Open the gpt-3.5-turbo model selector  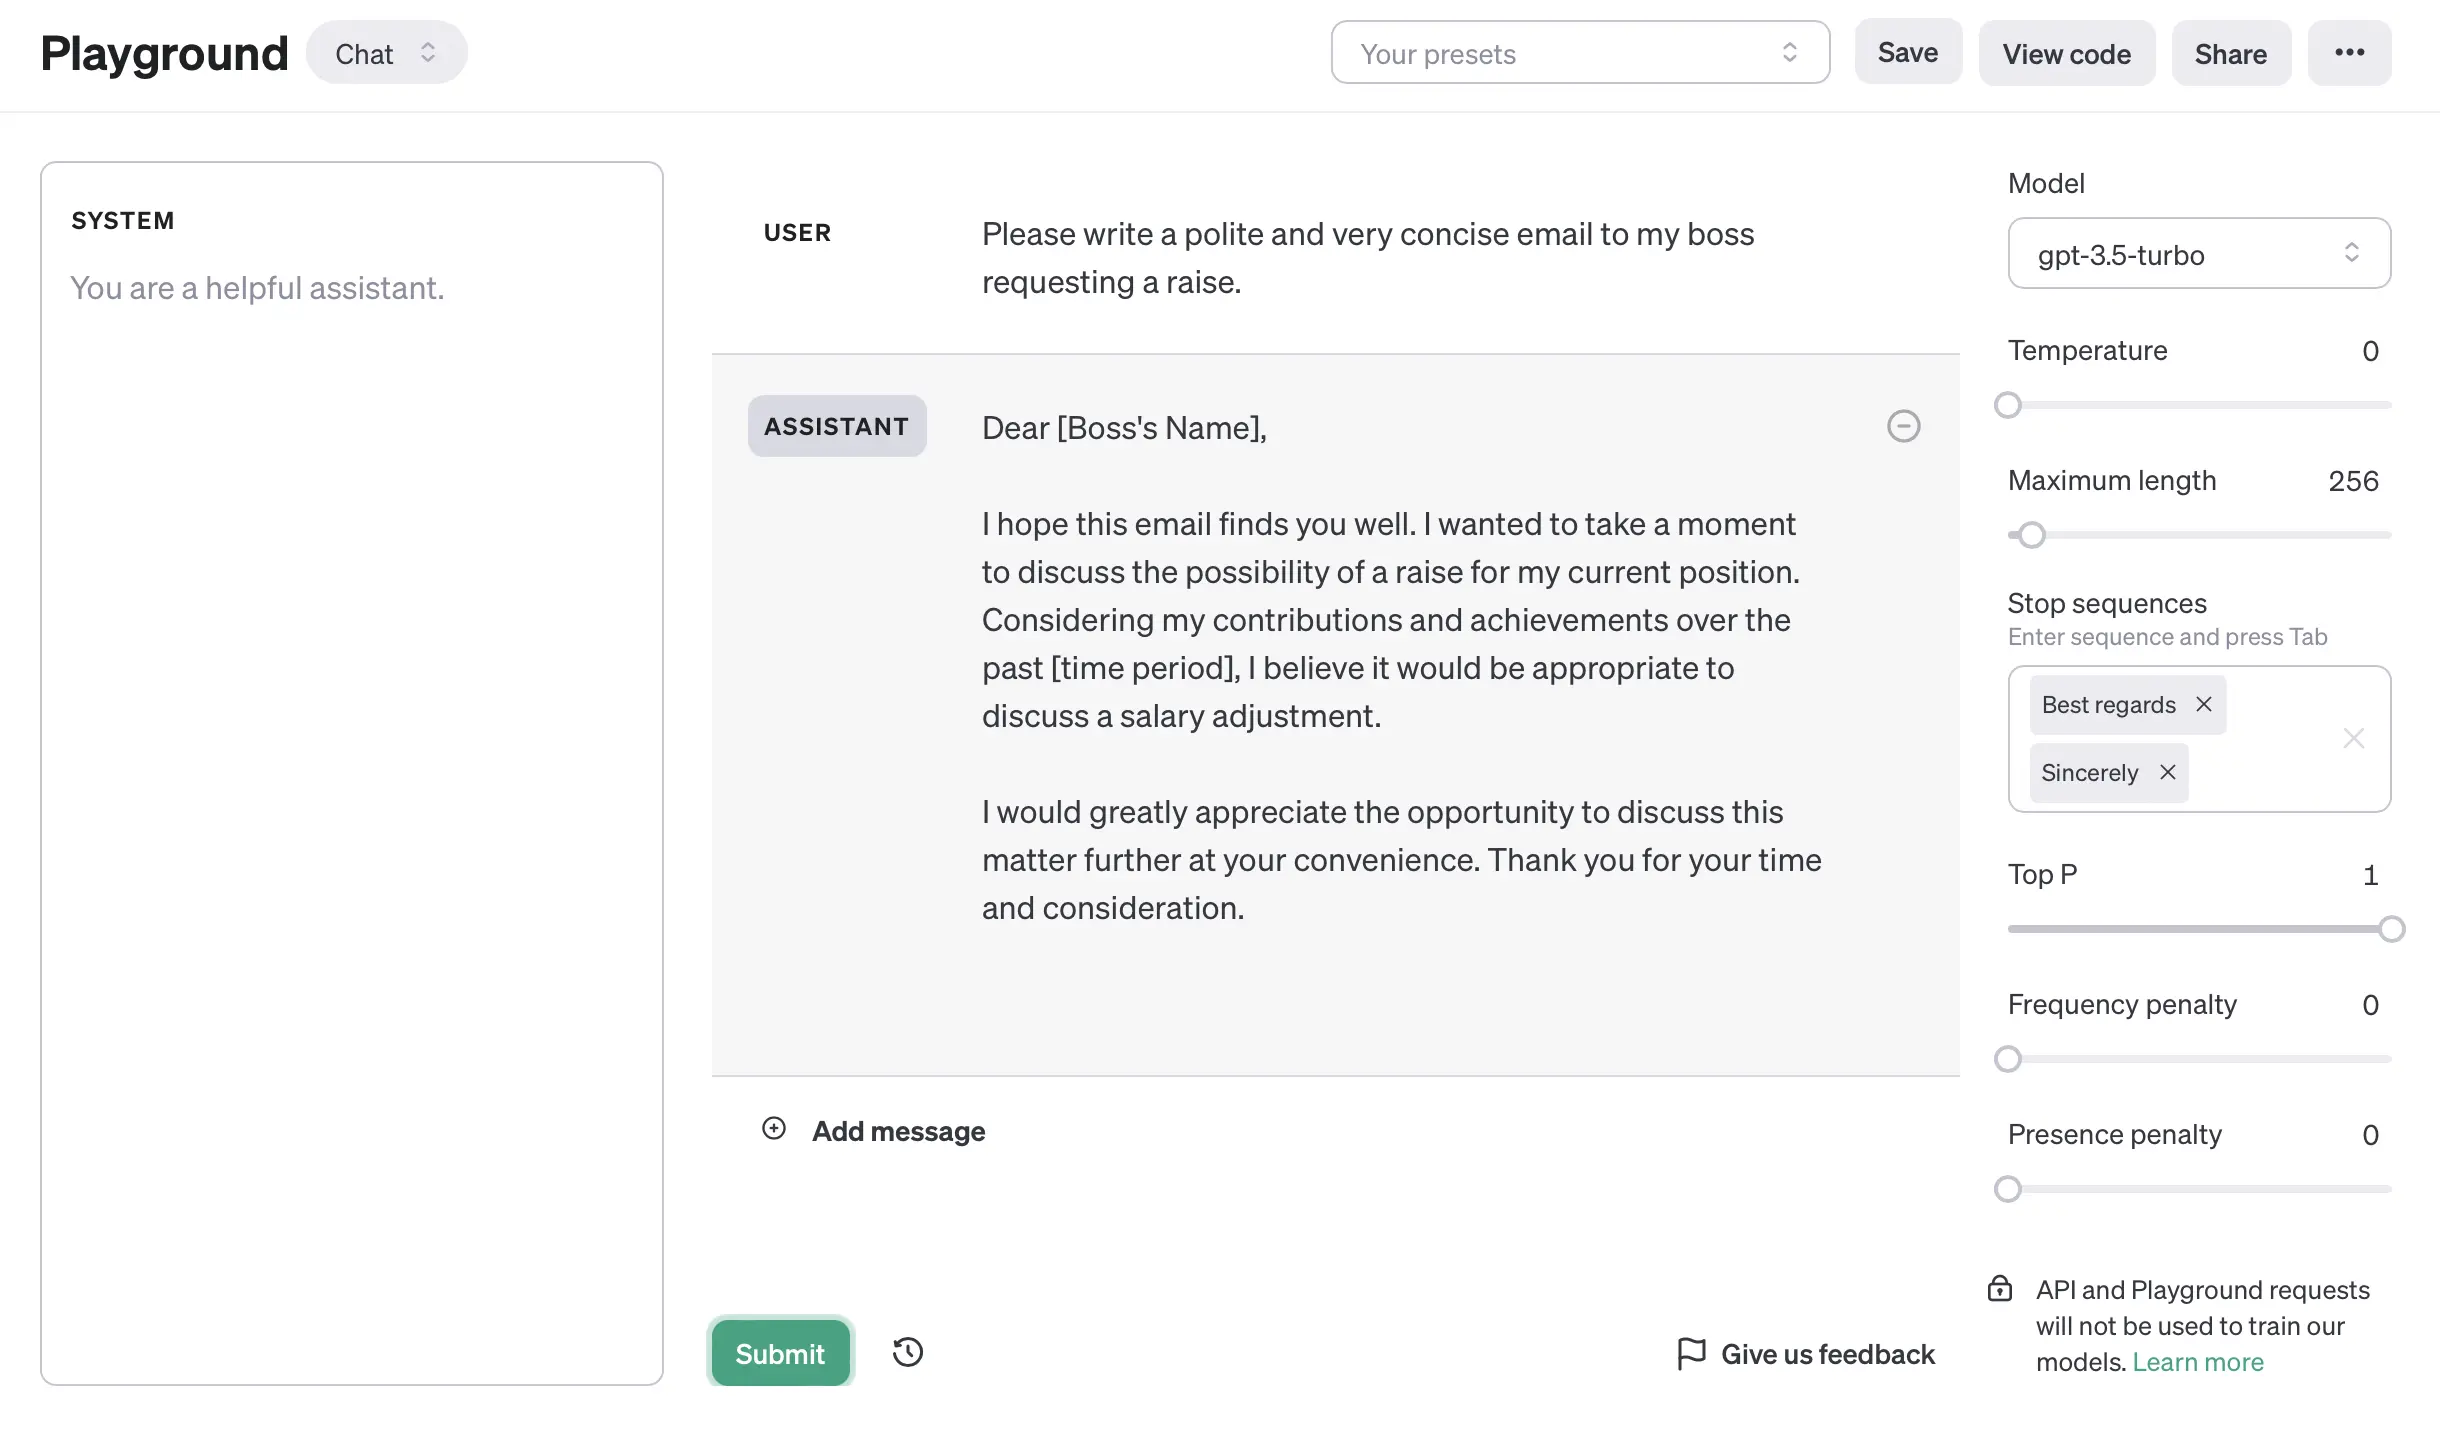(x=2199, y=254)
